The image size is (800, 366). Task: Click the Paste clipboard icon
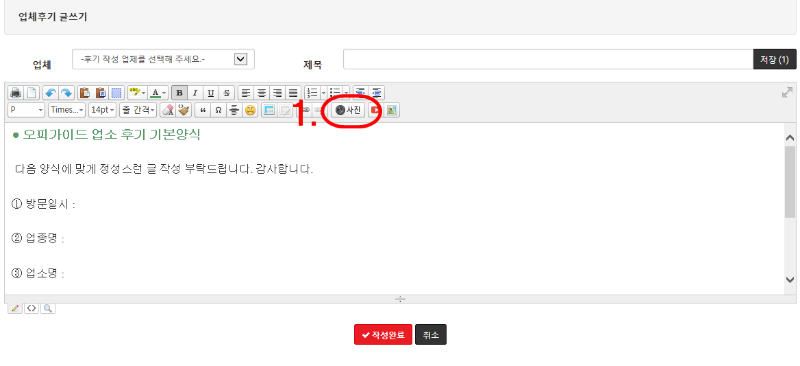[x=85, y=93]
